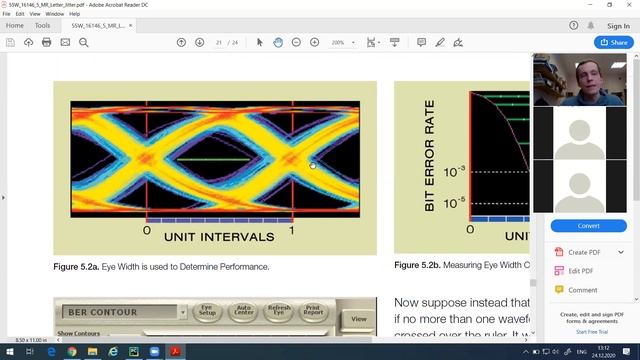Activate the Hand pan tool

coord(278,42)
